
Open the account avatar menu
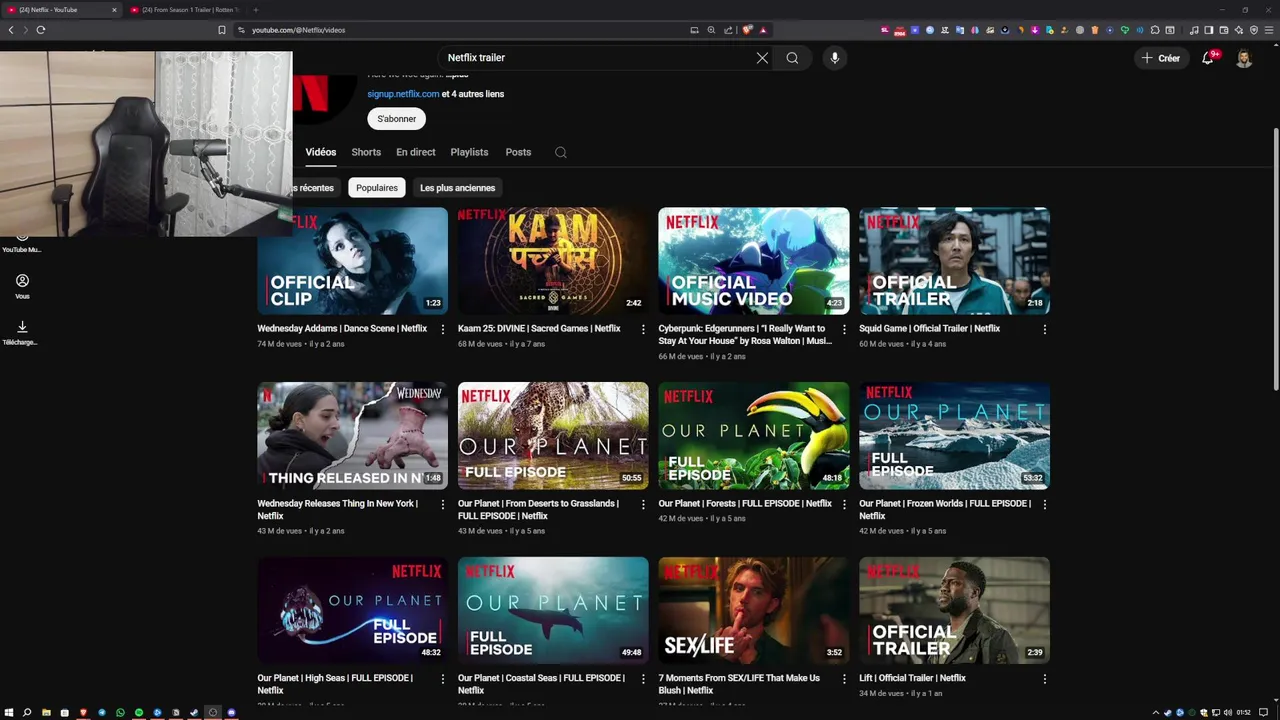(1244, 58)
